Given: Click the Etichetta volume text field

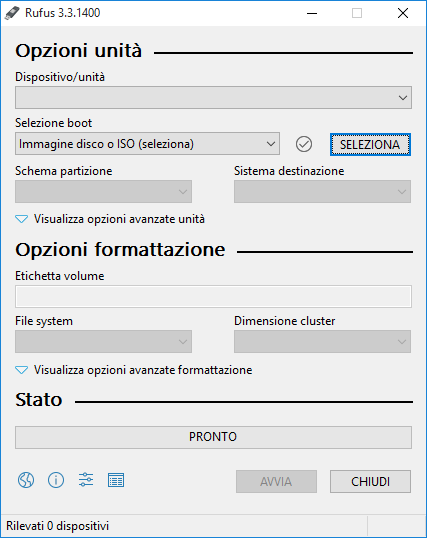Looking at the screenshot, I should [x=213, y=296].
